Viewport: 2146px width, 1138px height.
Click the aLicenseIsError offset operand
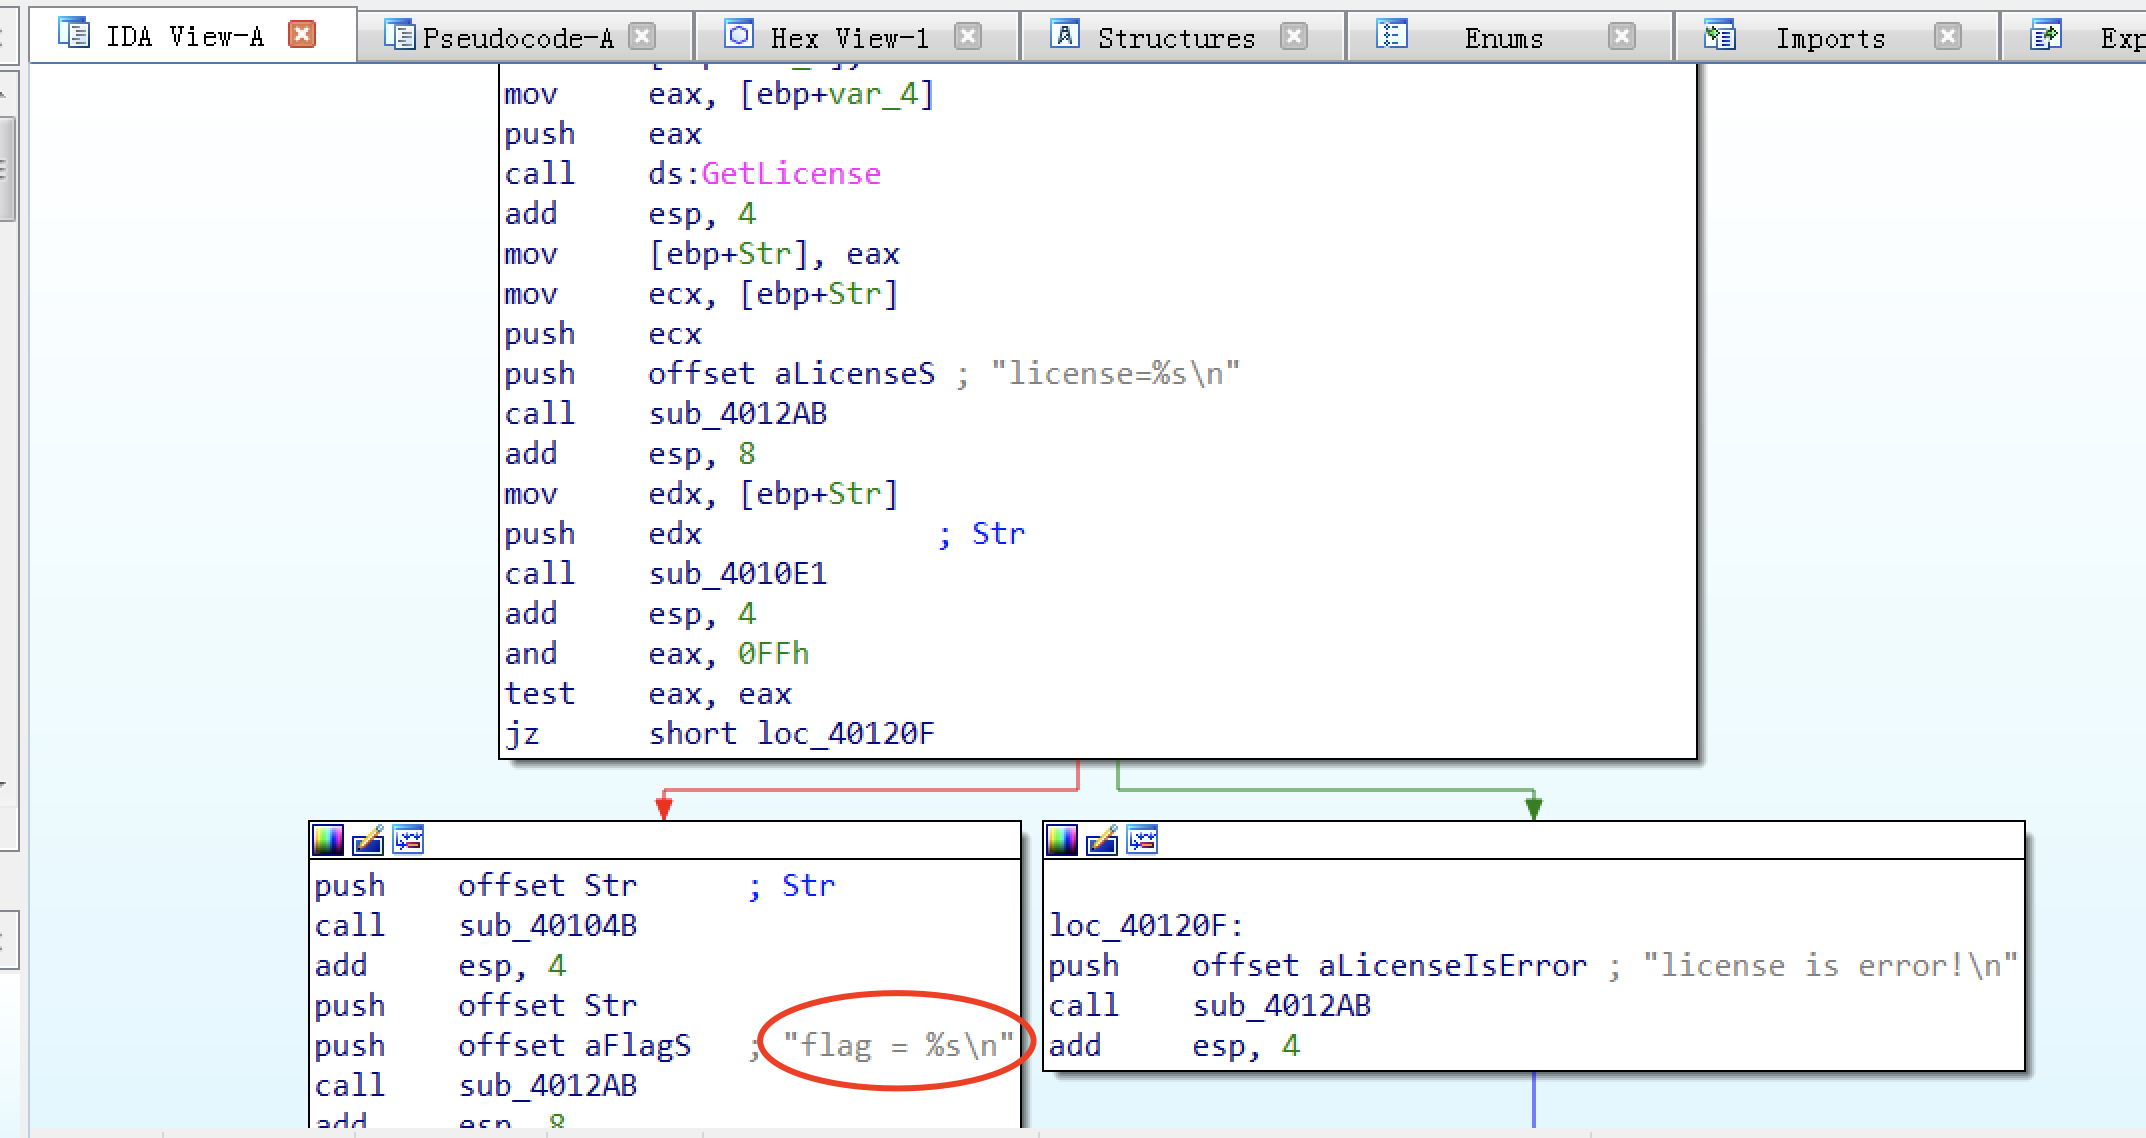point(1452,966)
